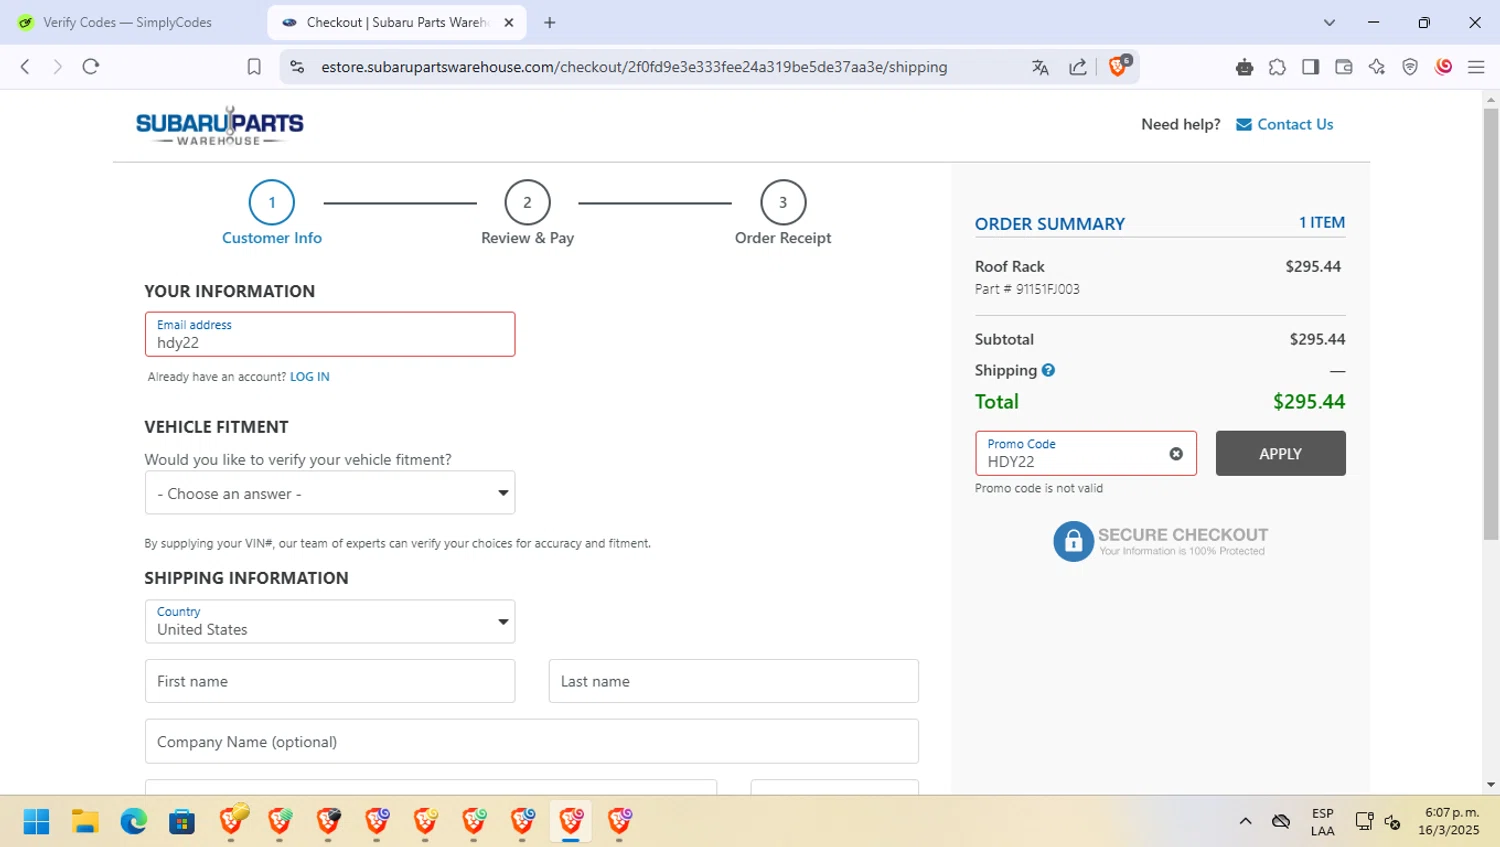
Task: Open the Country dropdown
Action: [330, 621]
